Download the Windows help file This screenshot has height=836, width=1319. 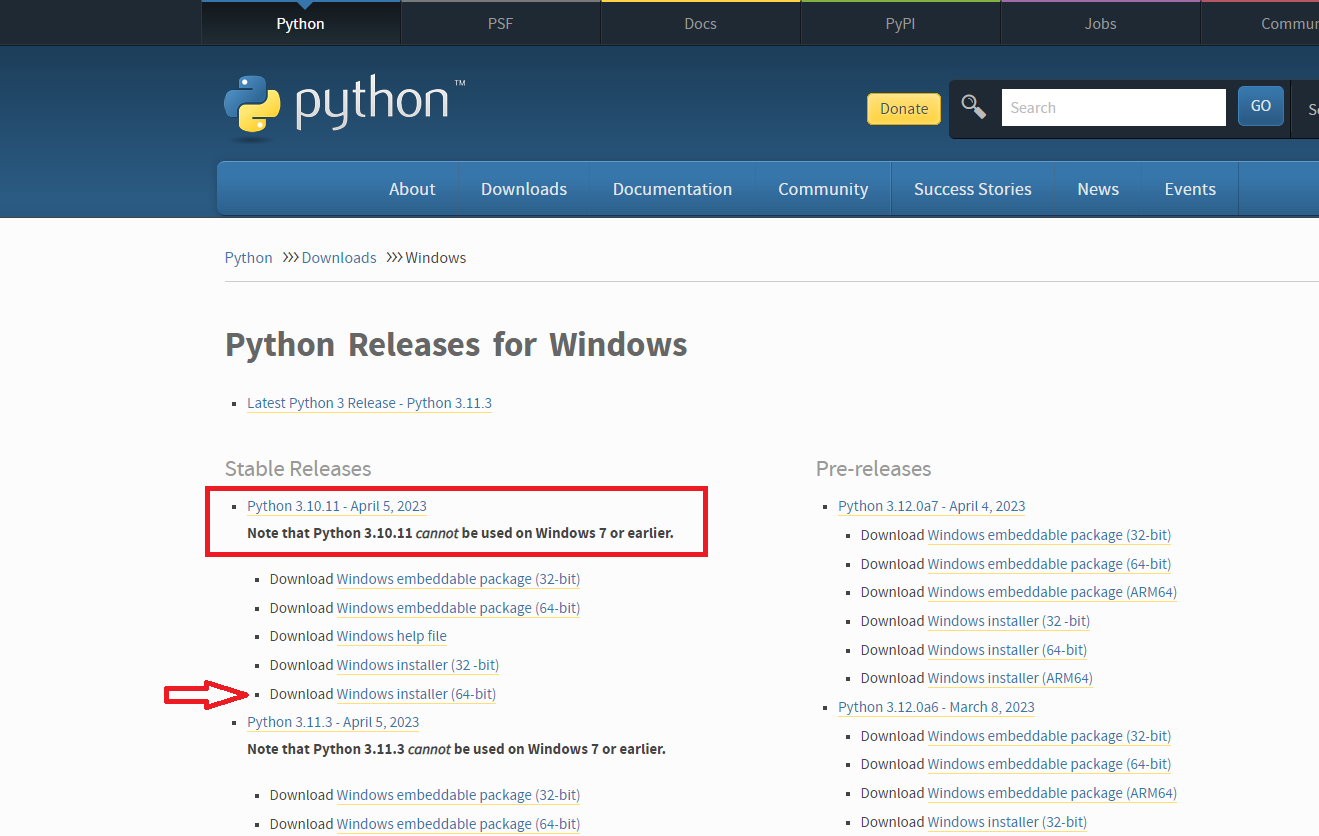click(x=392, y=636)
